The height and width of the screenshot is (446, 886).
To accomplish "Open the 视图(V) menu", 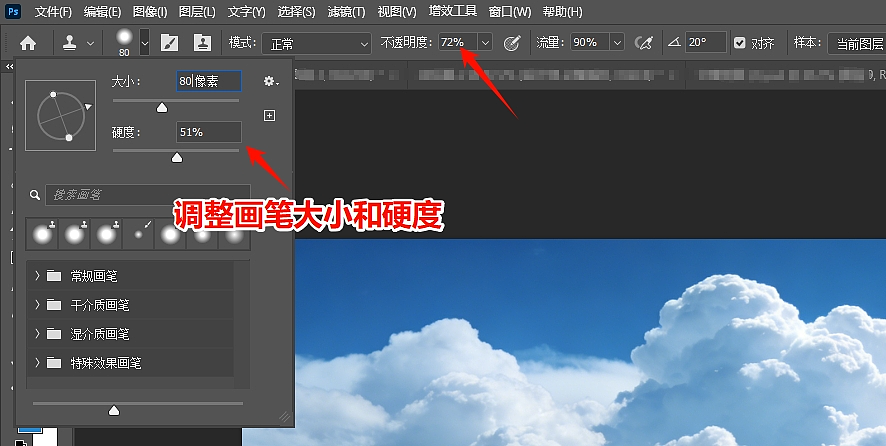I will click(x=397, y=11).
